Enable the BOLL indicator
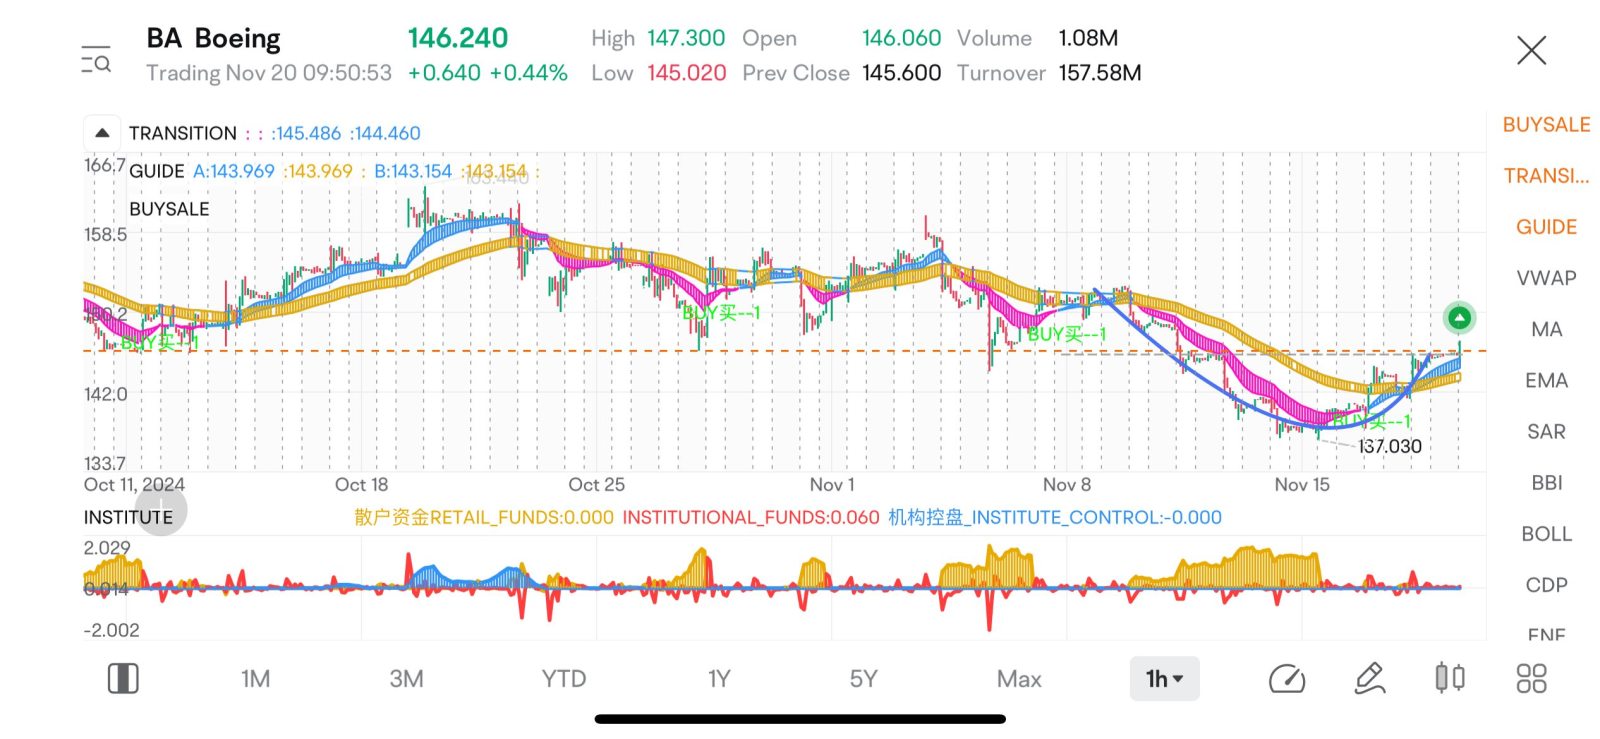 (x=1546, y=534)
